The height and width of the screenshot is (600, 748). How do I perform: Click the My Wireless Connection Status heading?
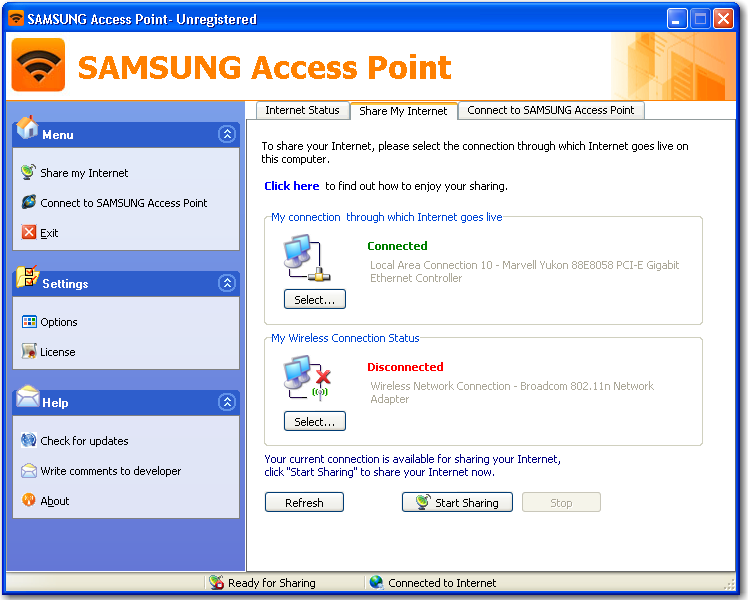[345, 338]
